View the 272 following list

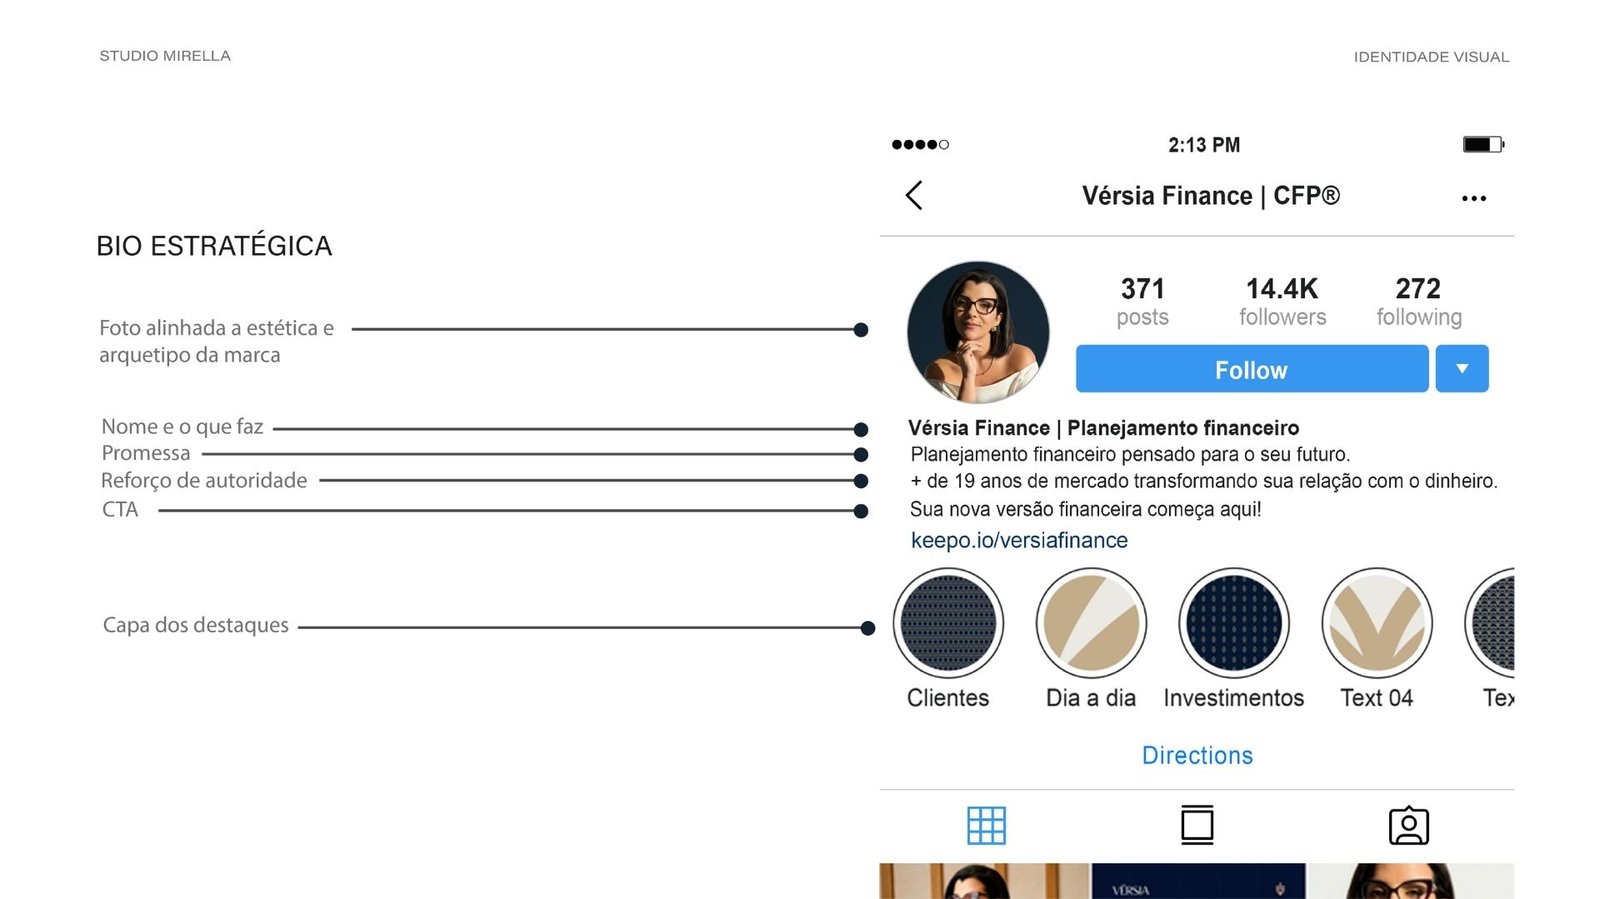coord(1419,301)
